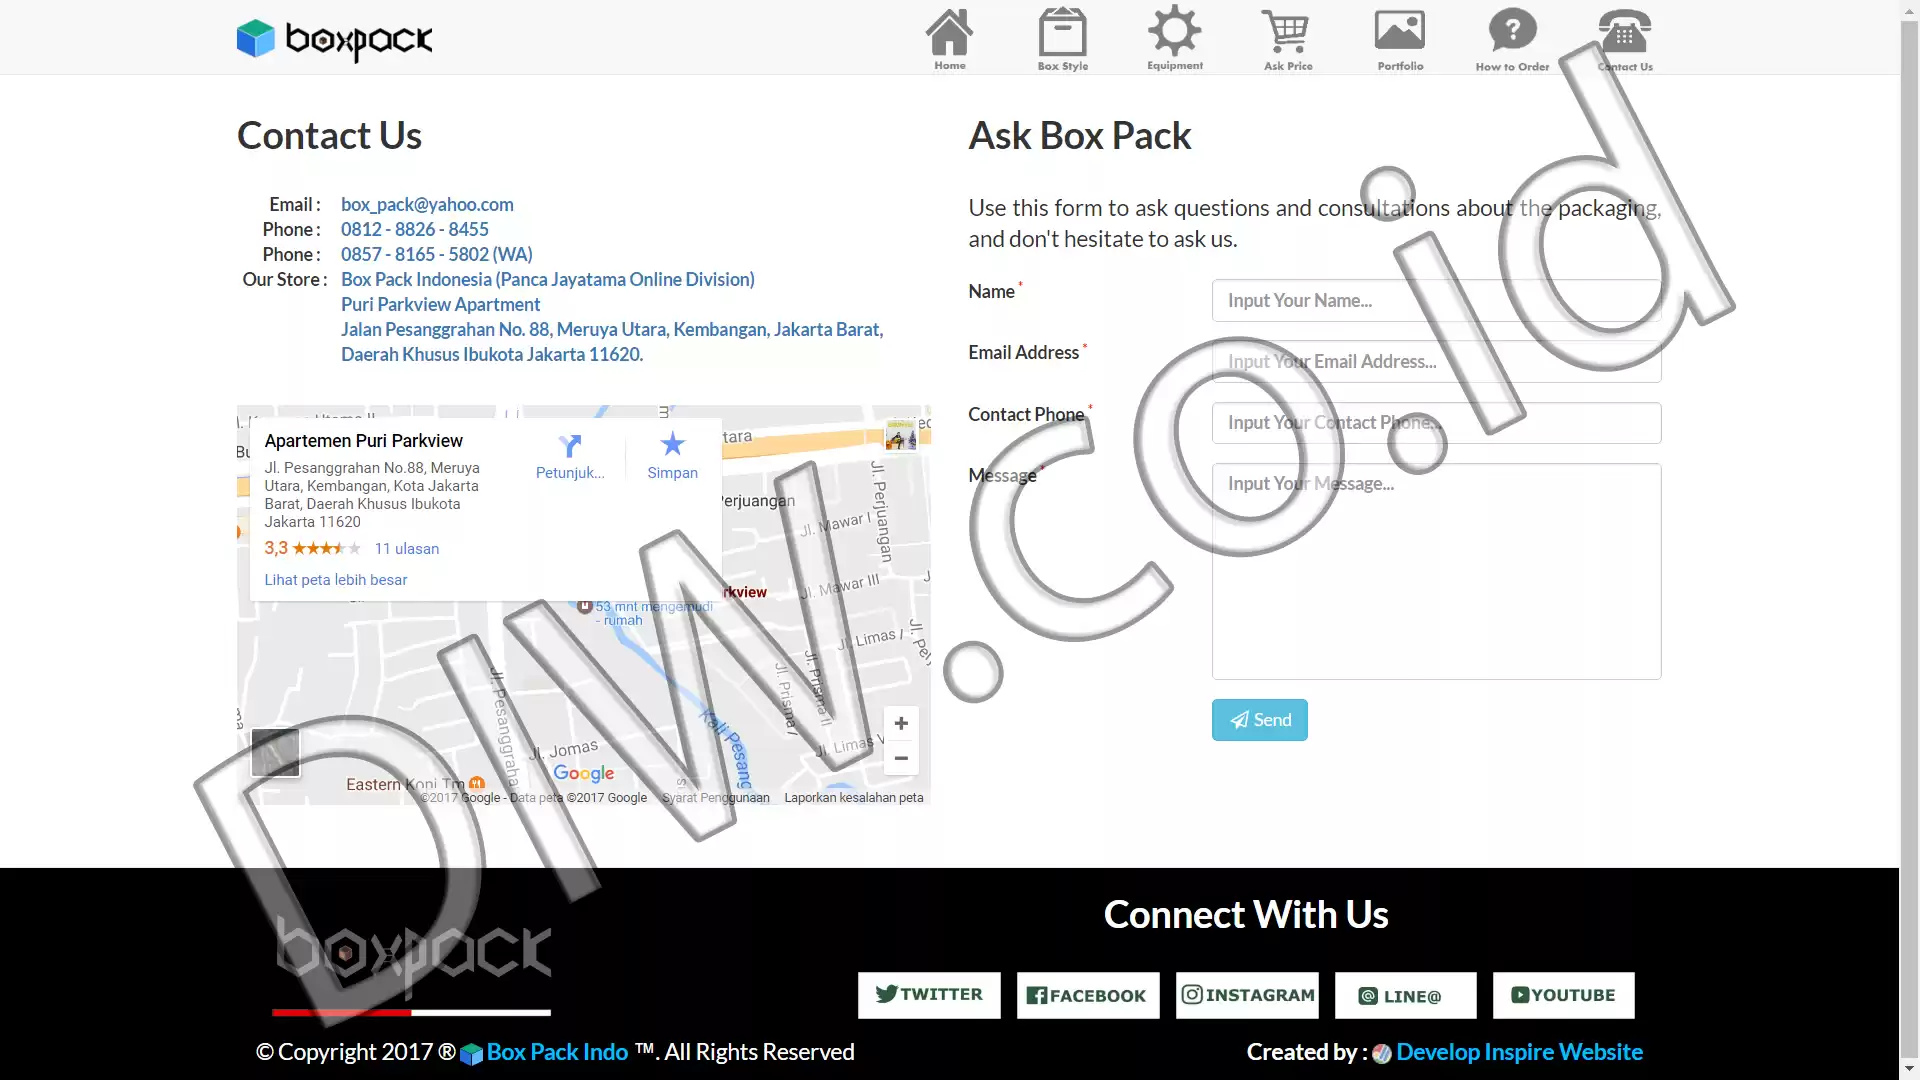Focus the Name input field

[x=1436, y=300]
